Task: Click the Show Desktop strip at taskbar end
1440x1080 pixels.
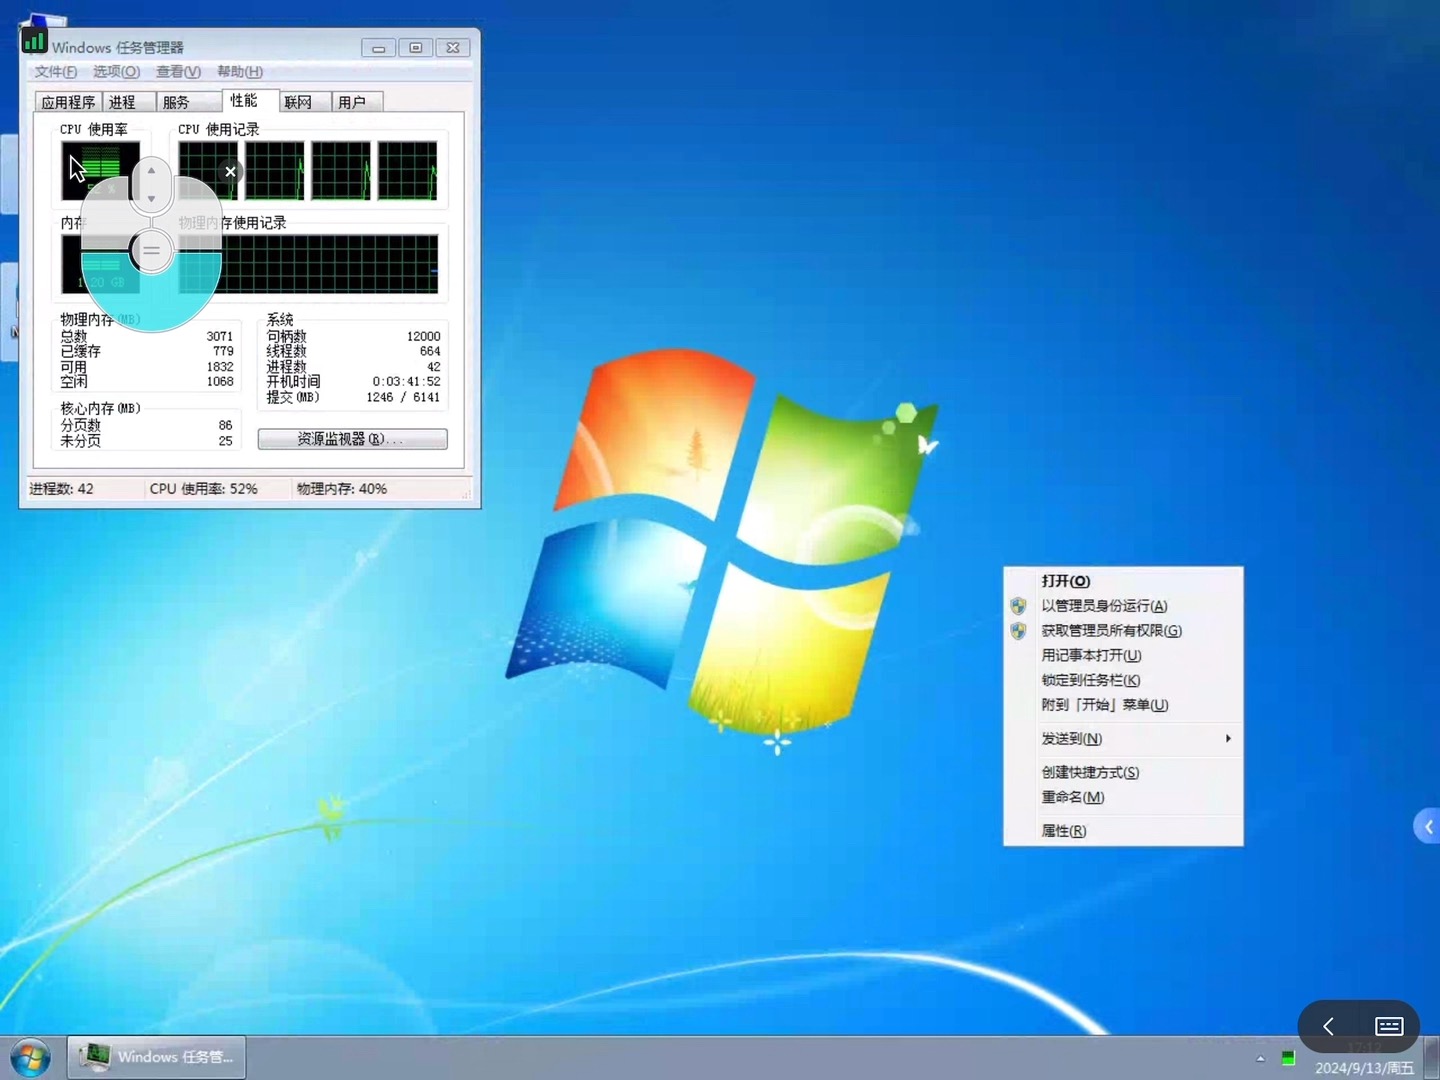Action: point(1432,1058)
